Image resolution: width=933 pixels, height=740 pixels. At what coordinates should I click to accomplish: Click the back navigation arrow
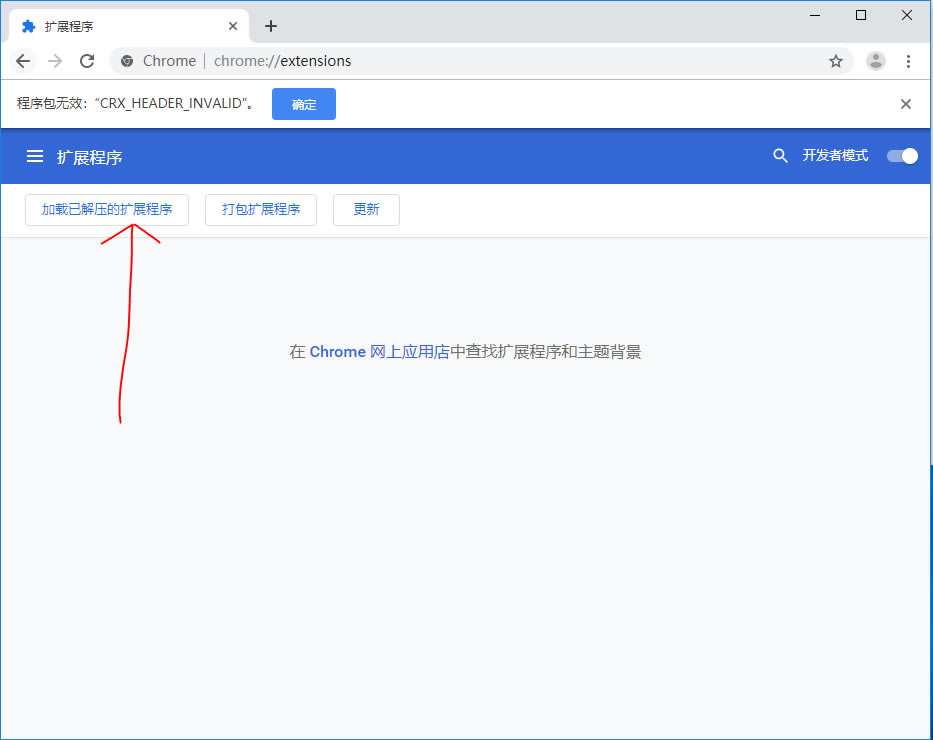23,61
